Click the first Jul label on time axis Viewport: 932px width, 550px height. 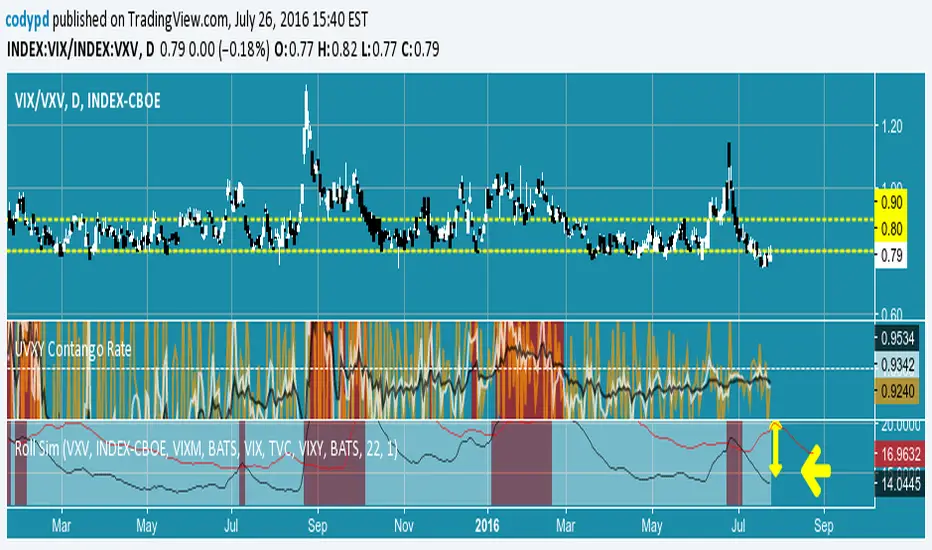[x=231, y=526]
